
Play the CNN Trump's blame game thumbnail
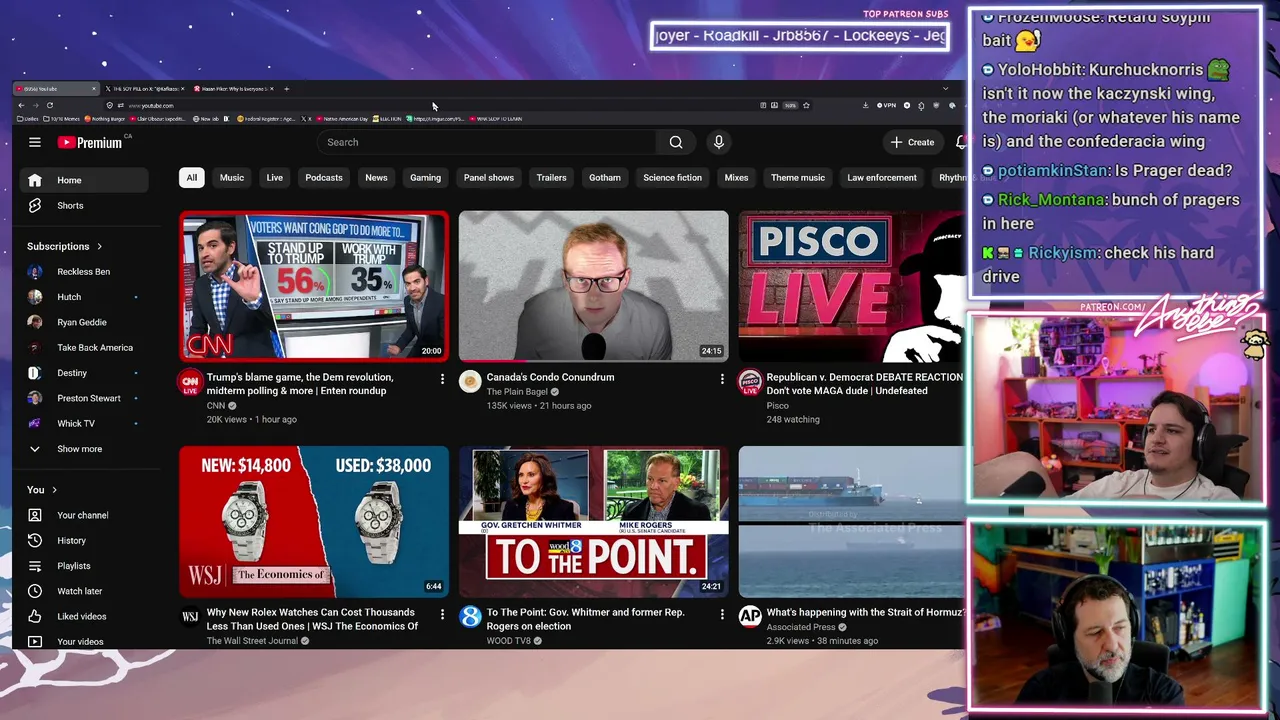coord(314,286)
